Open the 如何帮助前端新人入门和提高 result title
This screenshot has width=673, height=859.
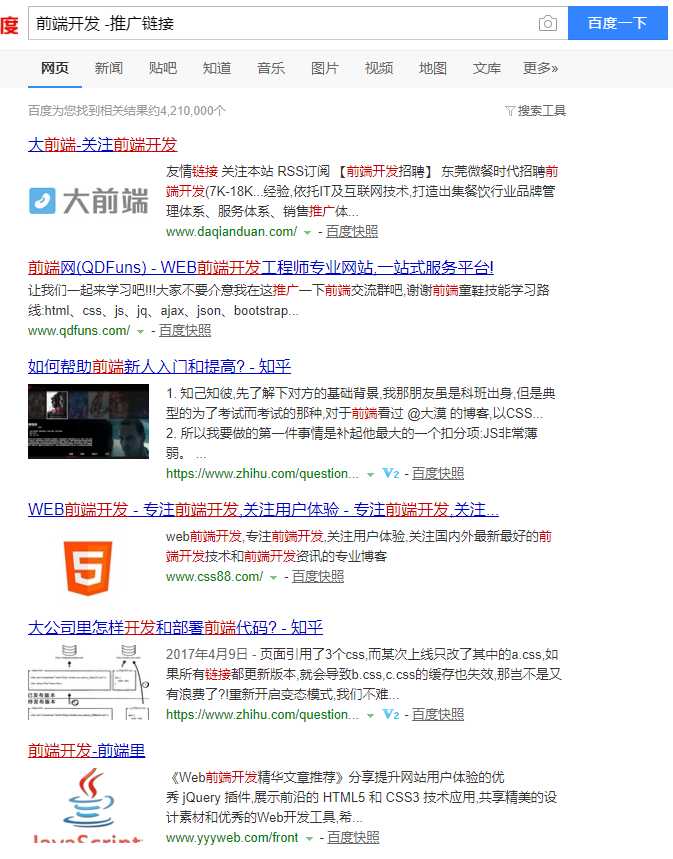coord(159,366)
